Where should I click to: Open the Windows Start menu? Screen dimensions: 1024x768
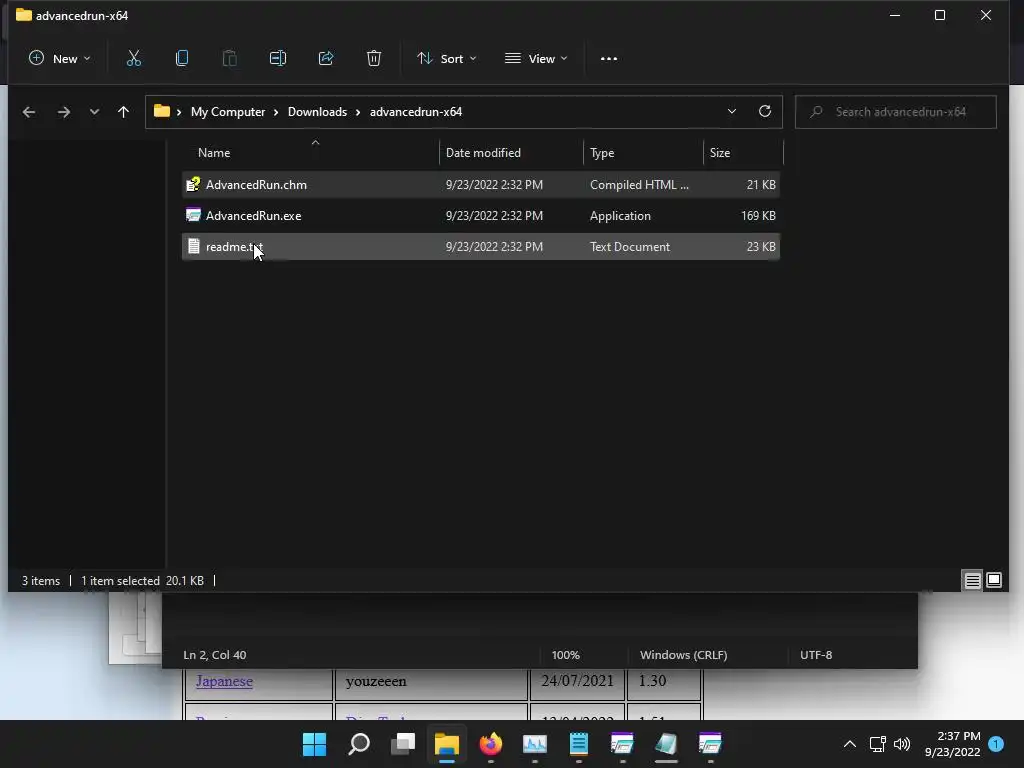coord(314,744)
